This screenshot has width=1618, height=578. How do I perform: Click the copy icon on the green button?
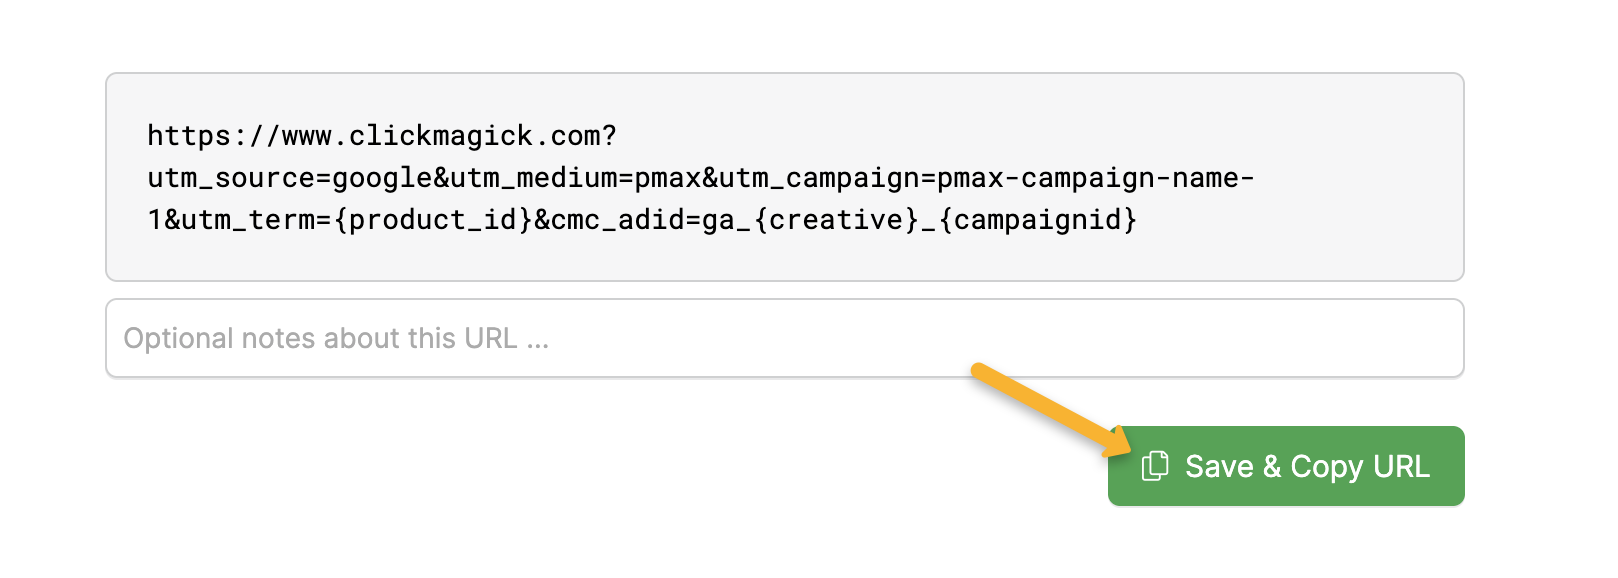(1155, 466)
